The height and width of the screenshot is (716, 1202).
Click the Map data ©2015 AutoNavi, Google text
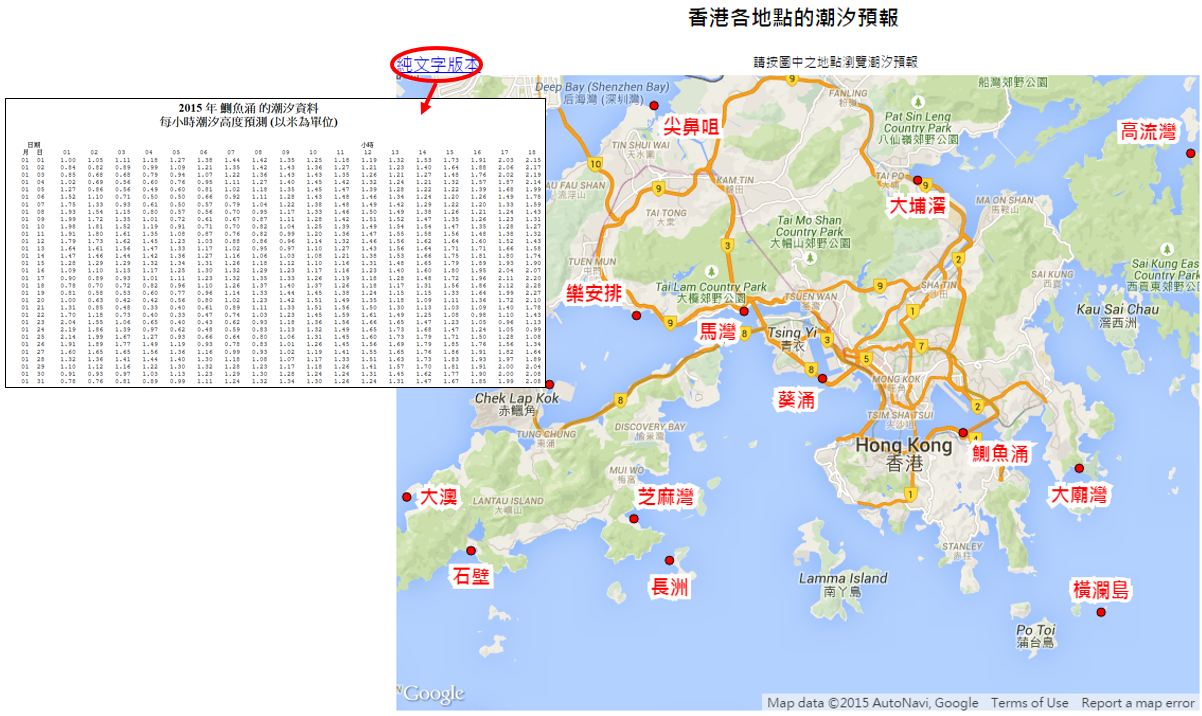pos(873,703)
